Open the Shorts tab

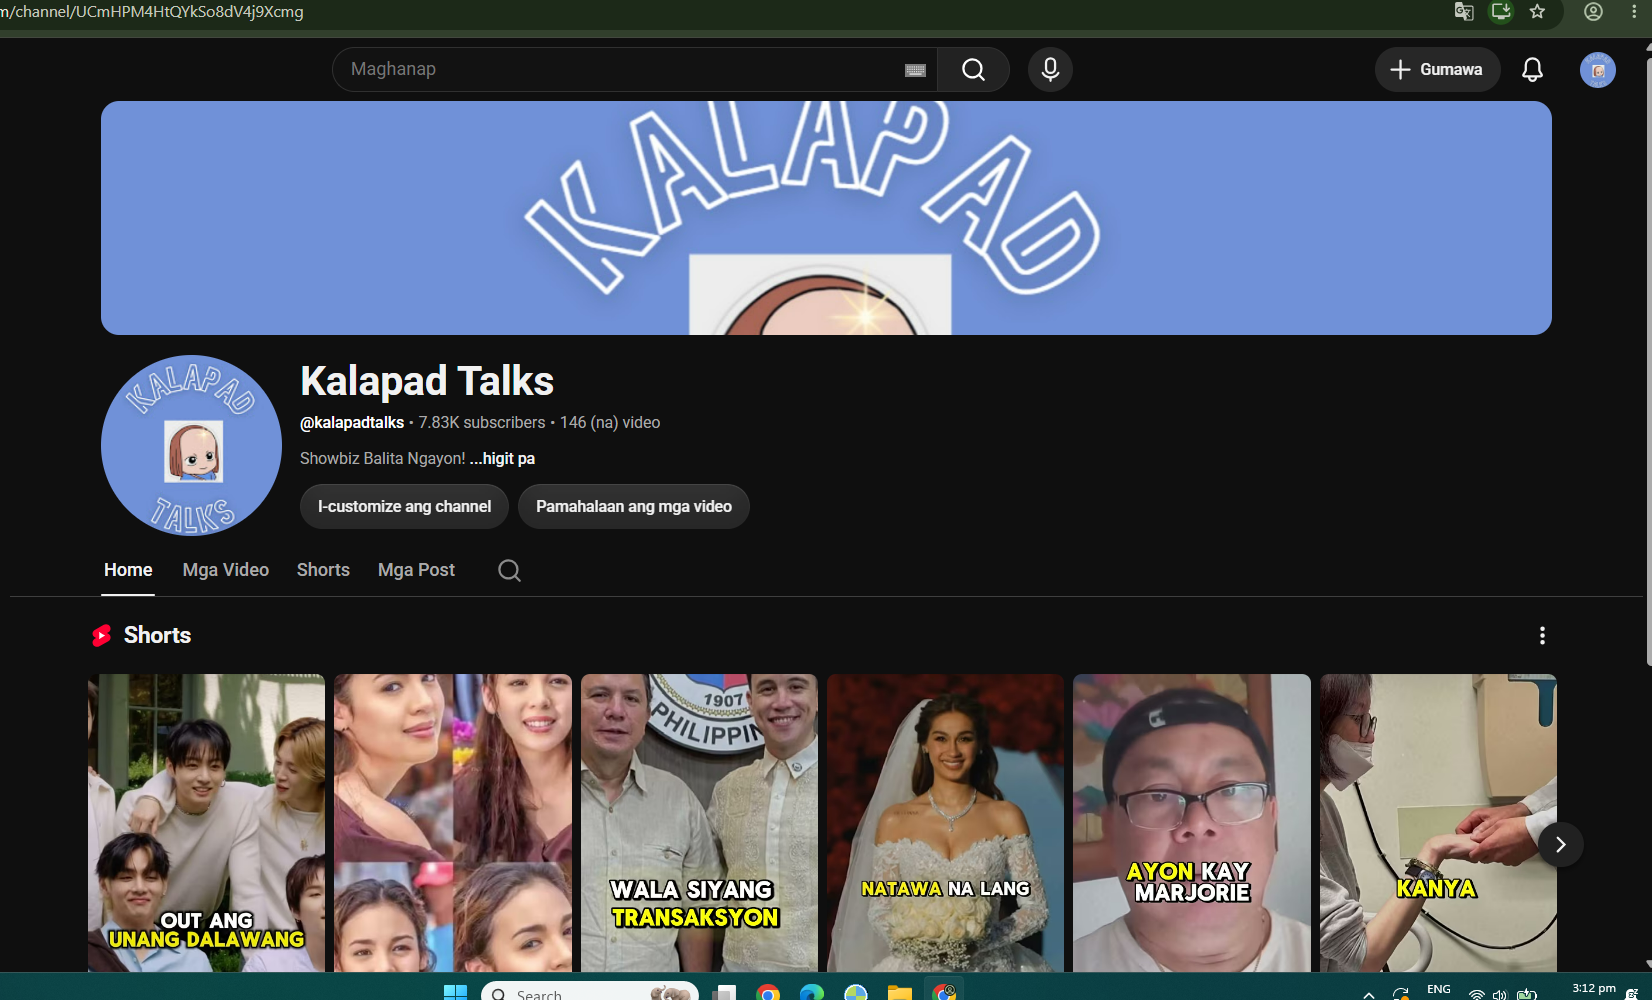click(323, 570)
